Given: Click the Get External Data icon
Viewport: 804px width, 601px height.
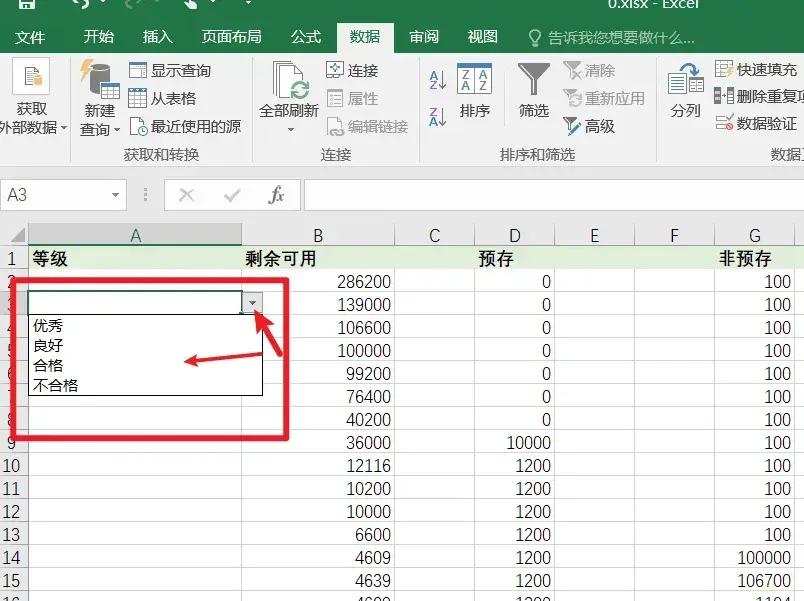Looking at the screenshot, I should pyautogui.click(x=31, y=76).
